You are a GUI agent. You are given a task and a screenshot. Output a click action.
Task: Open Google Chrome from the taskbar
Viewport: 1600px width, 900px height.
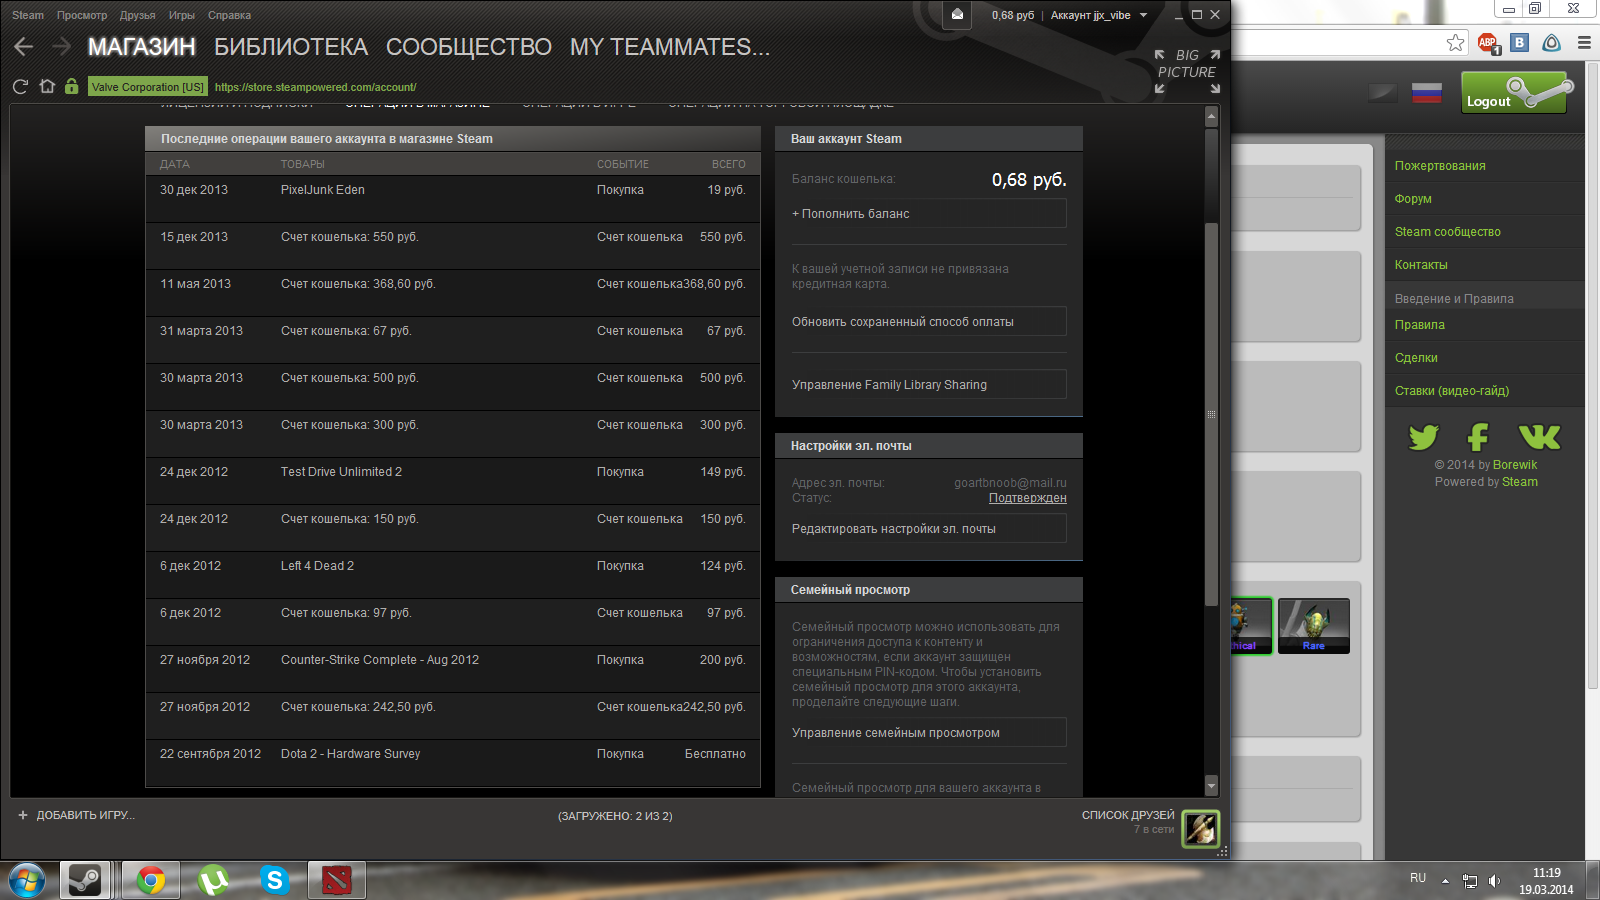[x=151, y=880]
